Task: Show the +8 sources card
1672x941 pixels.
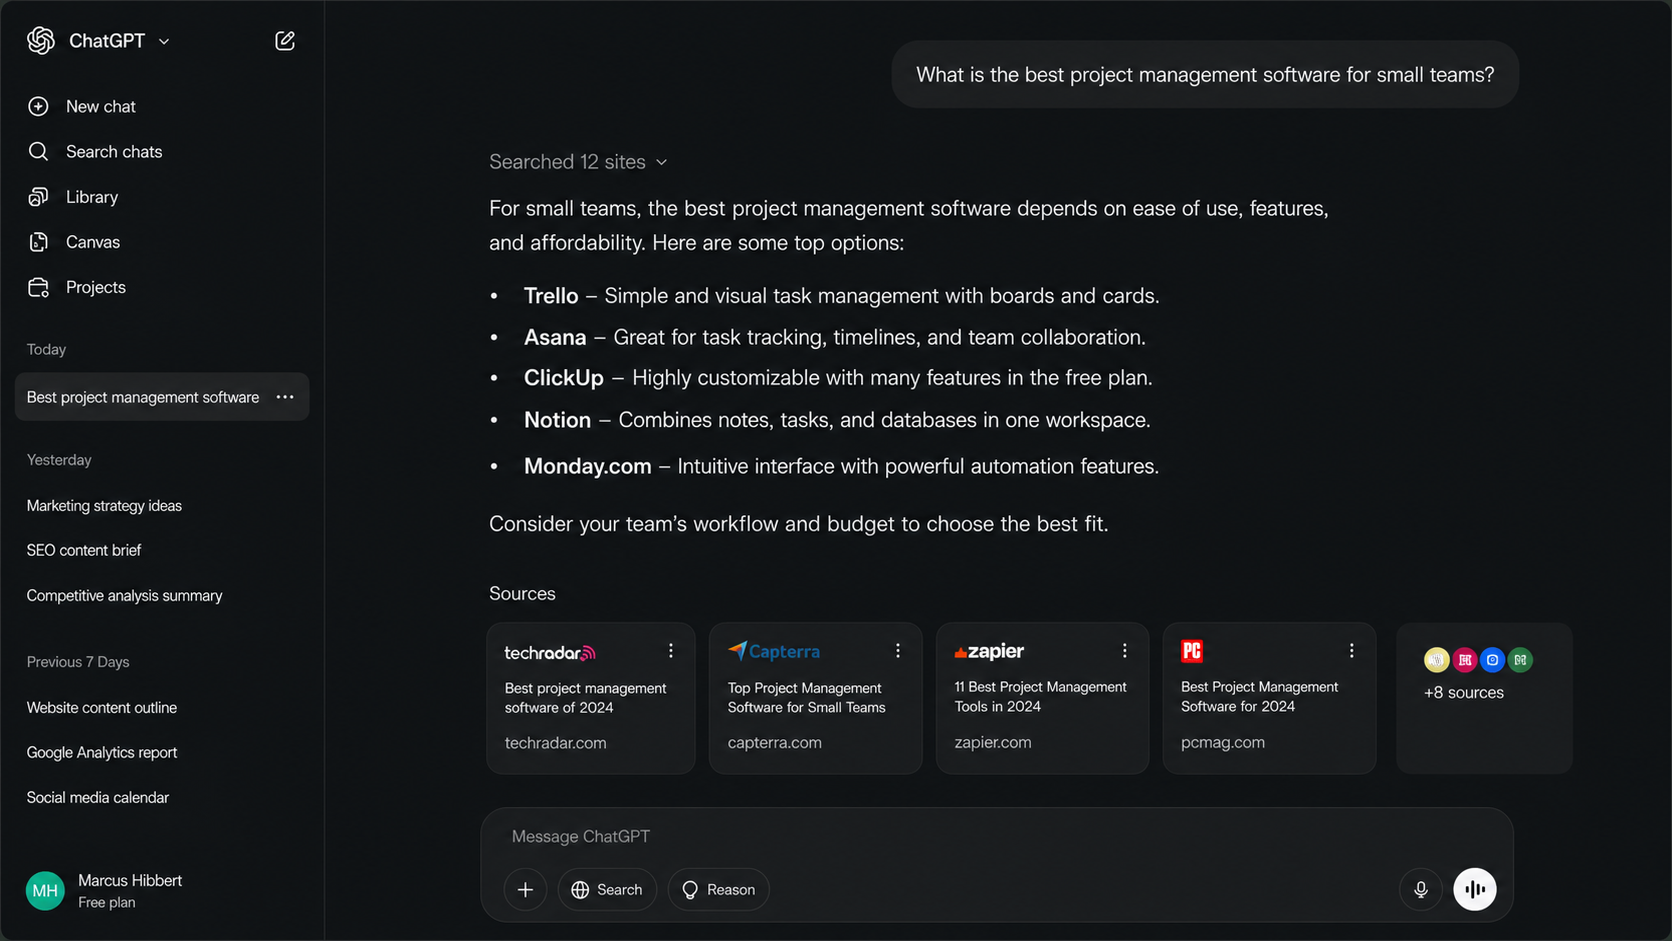Action: pos(1484,698)
